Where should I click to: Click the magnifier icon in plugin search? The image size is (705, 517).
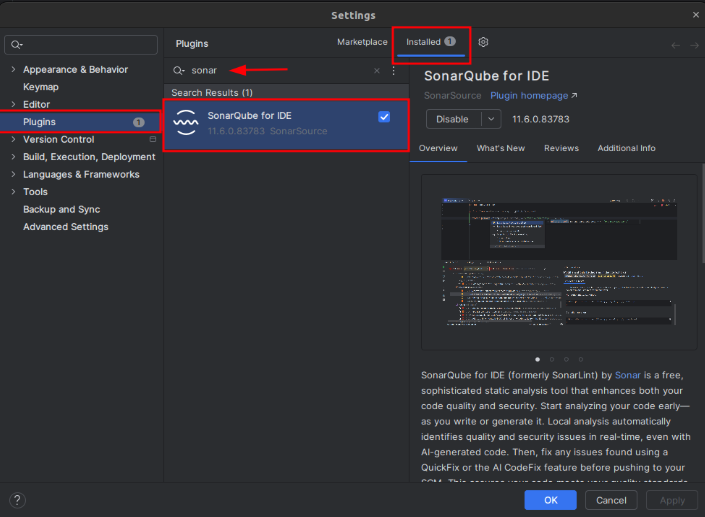tap(179, 71)
